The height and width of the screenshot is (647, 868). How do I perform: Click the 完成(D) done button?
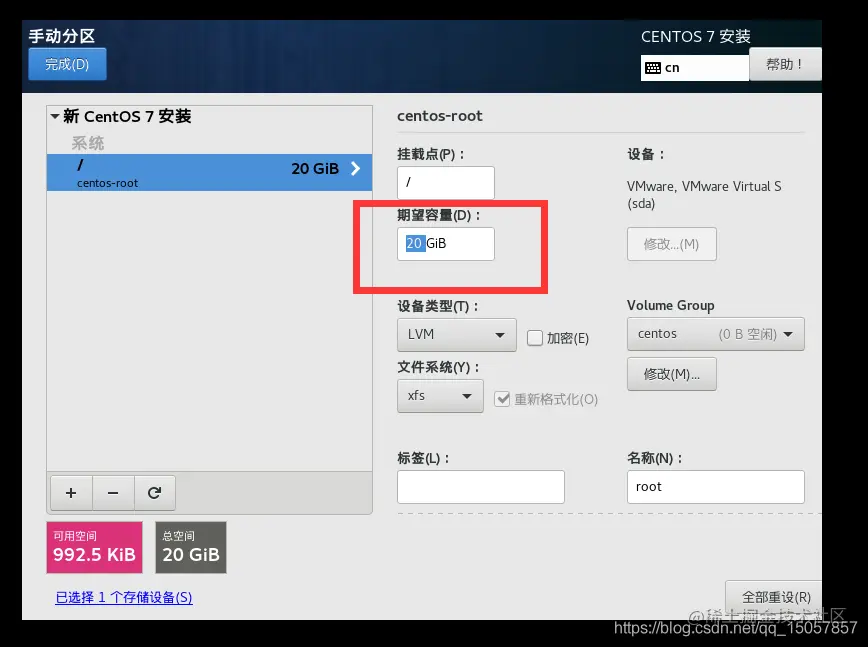coord(67,64)
